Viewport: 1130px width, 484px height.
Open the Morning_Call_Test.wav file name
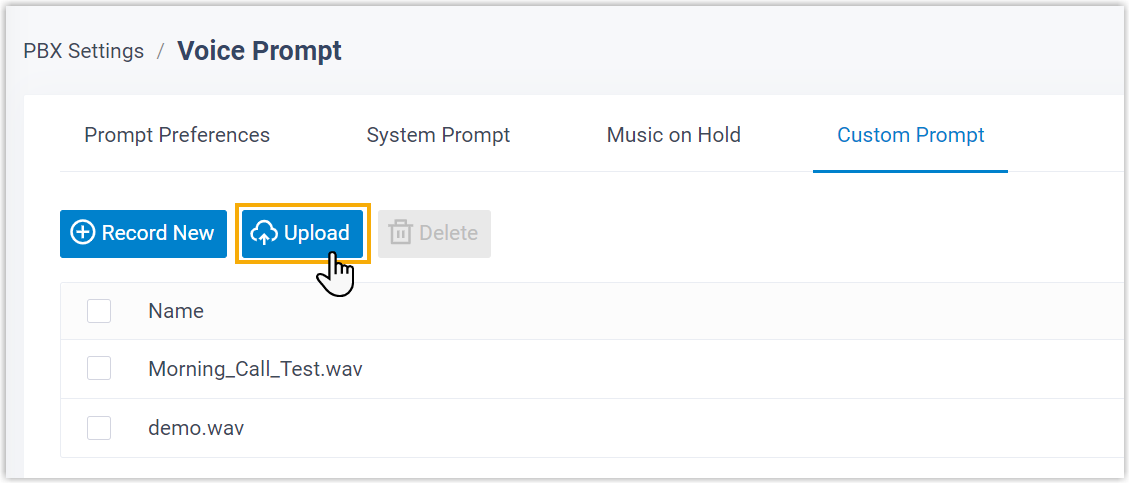click(255, 369)
